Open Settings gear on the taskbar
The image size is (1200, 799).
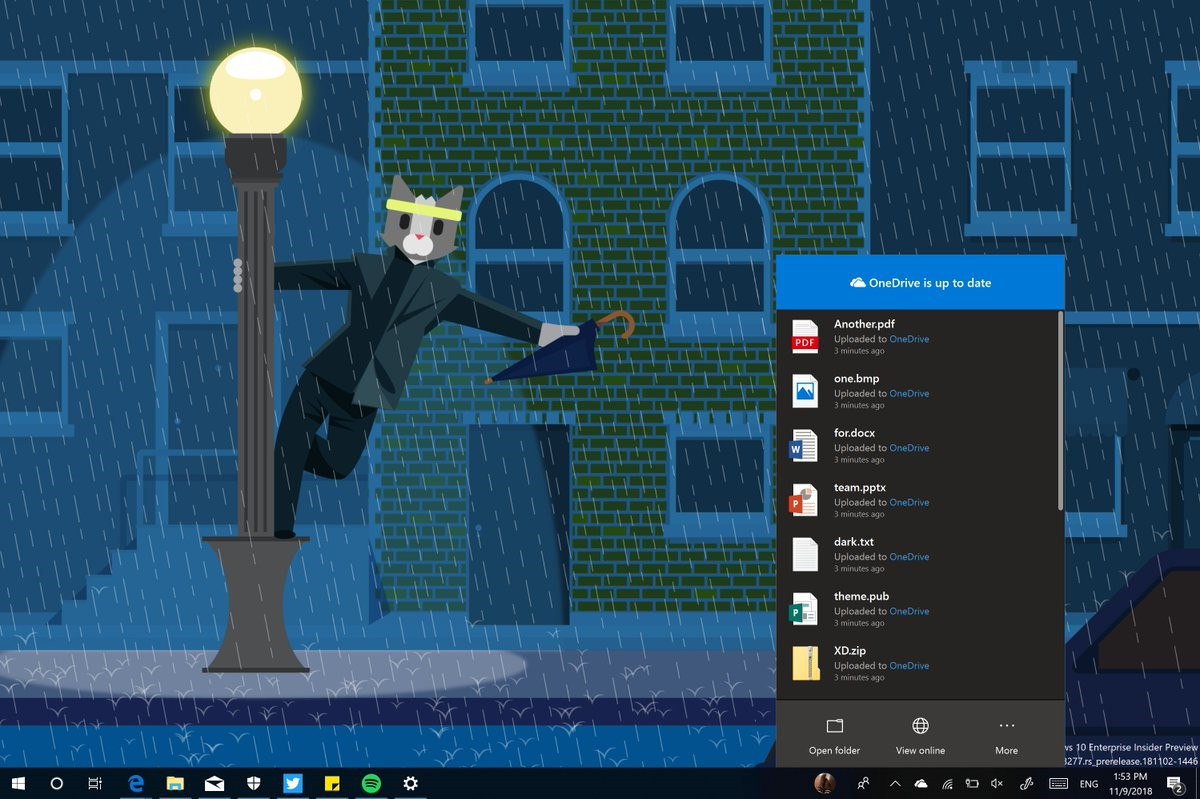tap(409, 783)
